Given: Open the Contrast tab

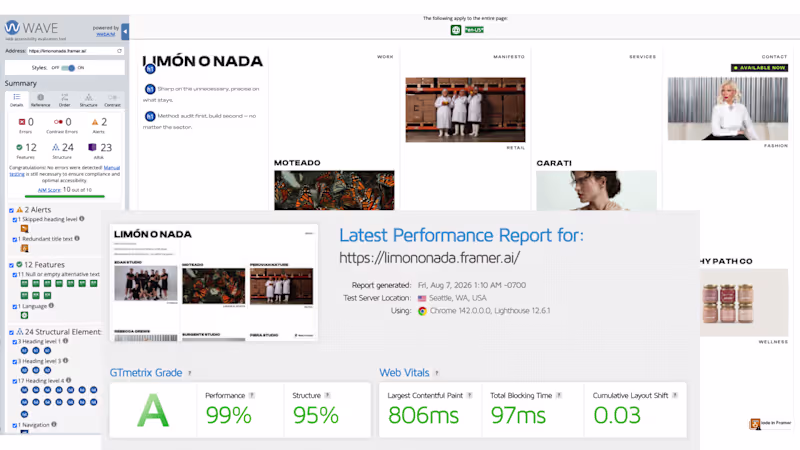Looking at the screenshot, I should 112,100.
